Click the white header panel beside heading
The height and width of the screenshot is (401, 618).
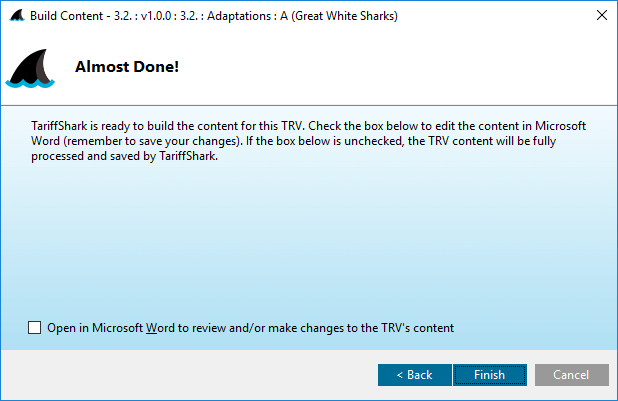(x=394, y=67)
